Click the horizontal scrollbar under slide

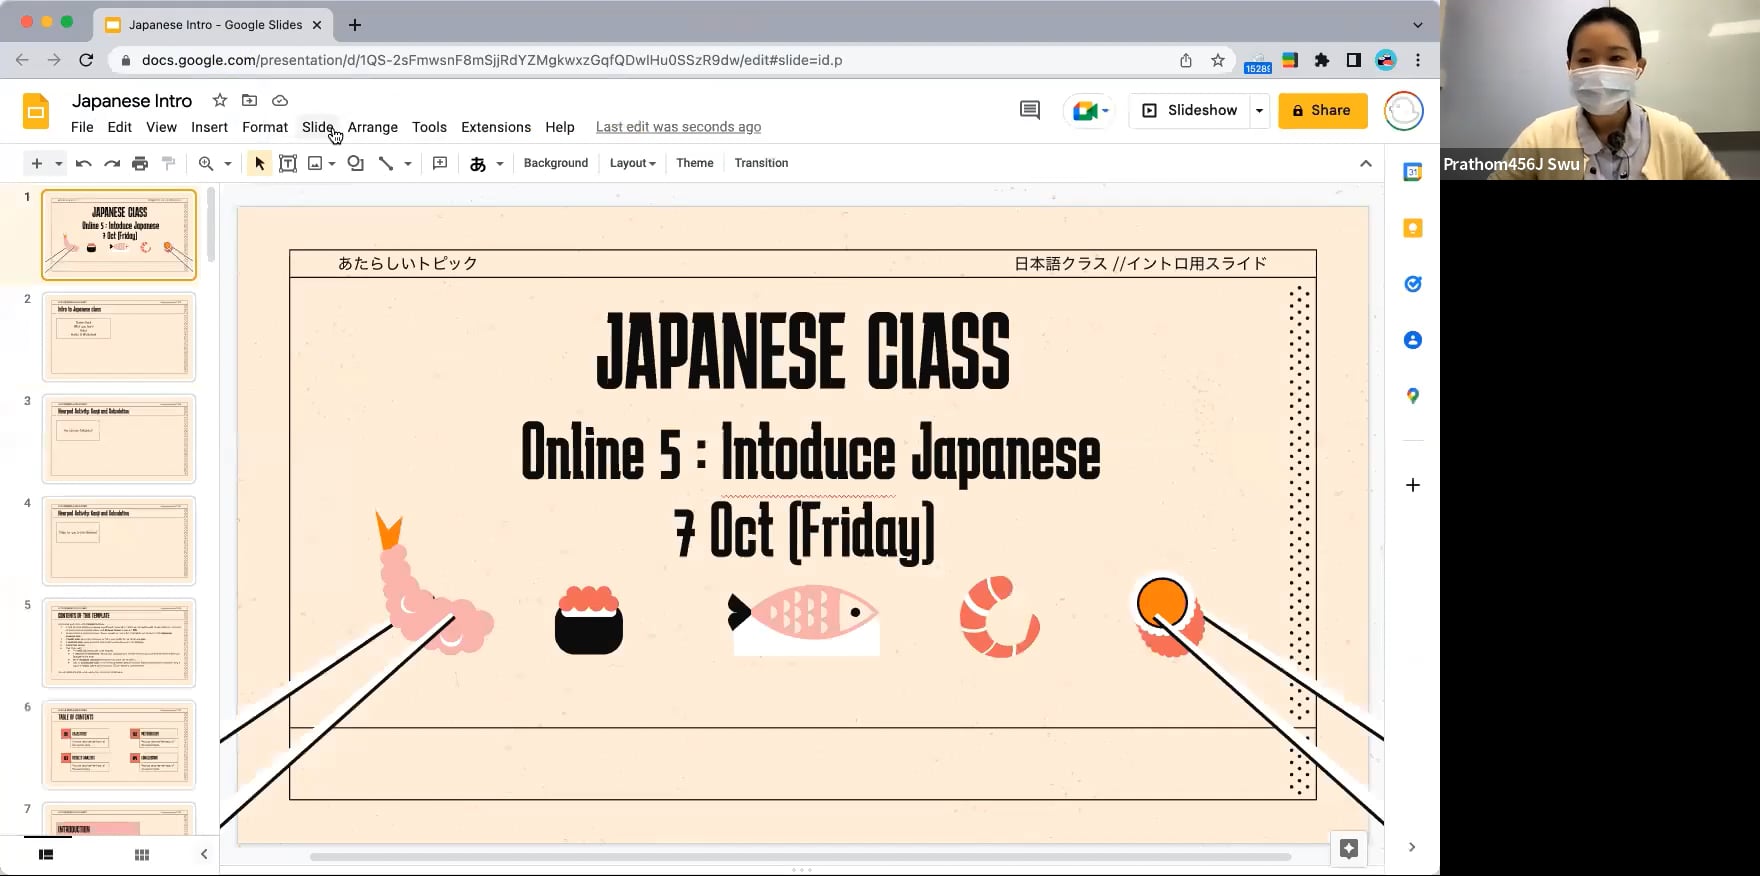coord(800,856)
